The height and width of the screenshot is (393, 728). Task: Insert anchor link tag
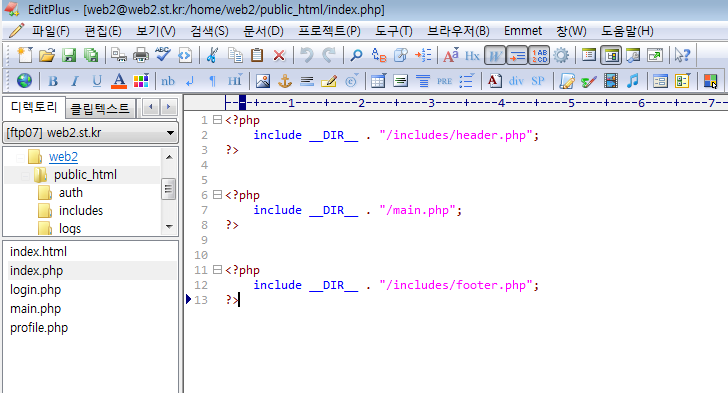click(x=285, y=81)
